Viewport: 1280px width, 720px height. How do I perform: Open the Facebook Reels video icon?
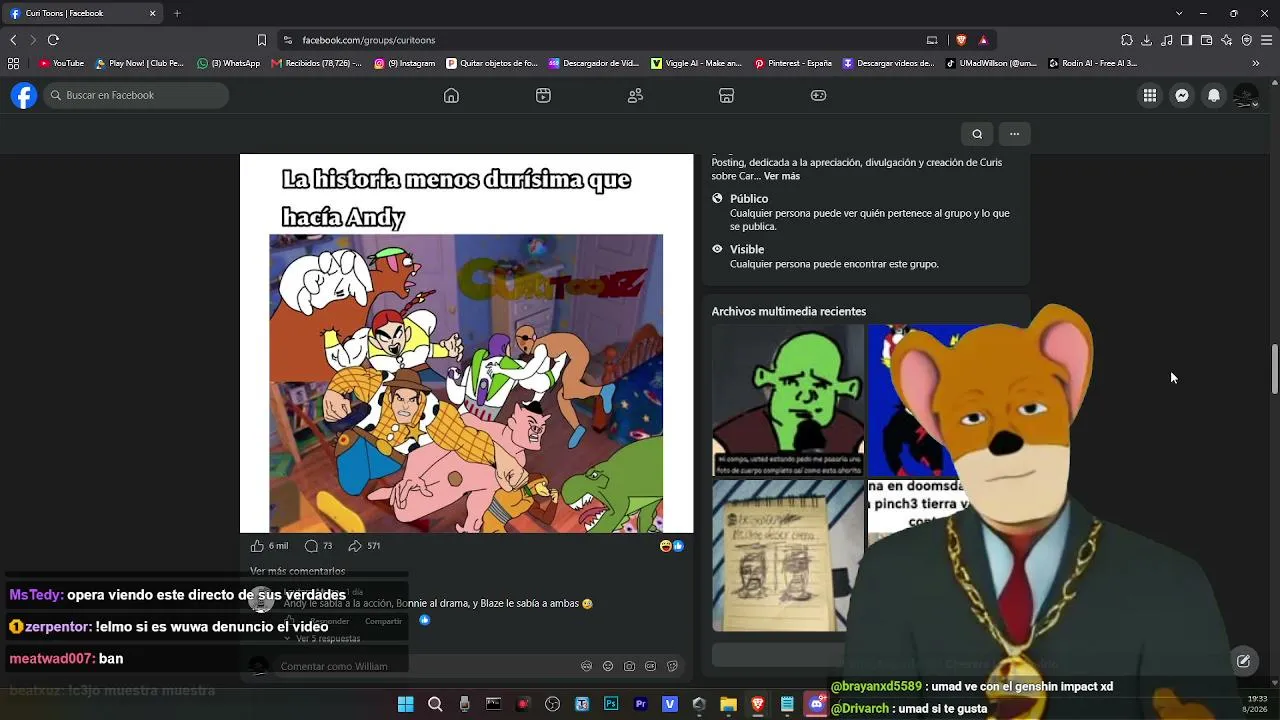pos(543,95)
